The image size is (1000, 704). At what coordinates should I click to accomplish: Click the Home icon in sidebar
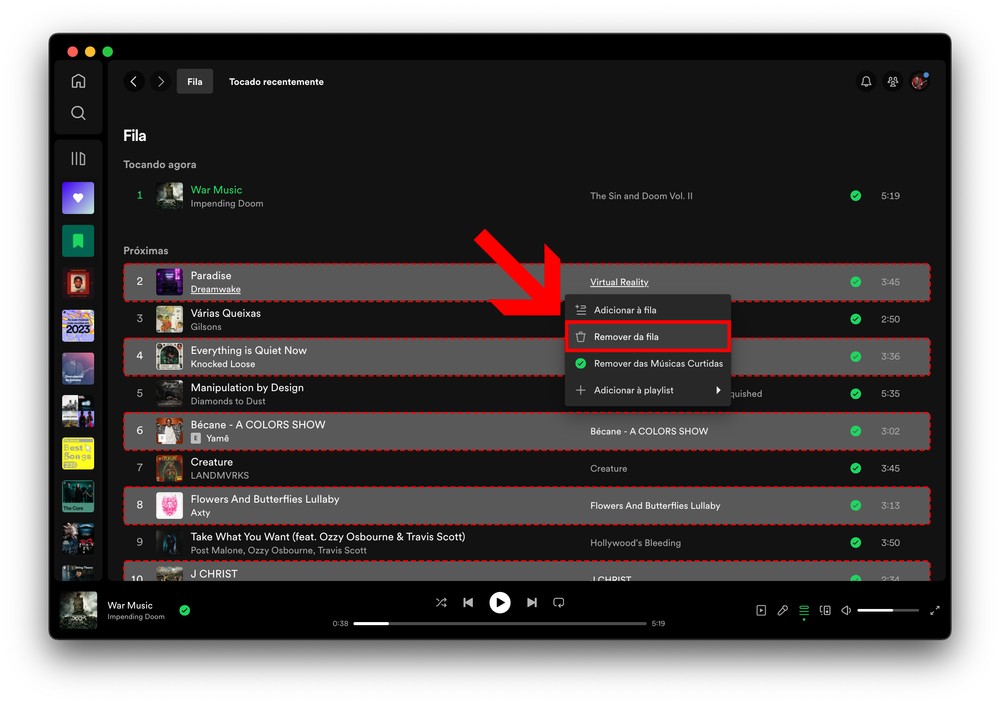pyautogui.click(x=78, y=82)
